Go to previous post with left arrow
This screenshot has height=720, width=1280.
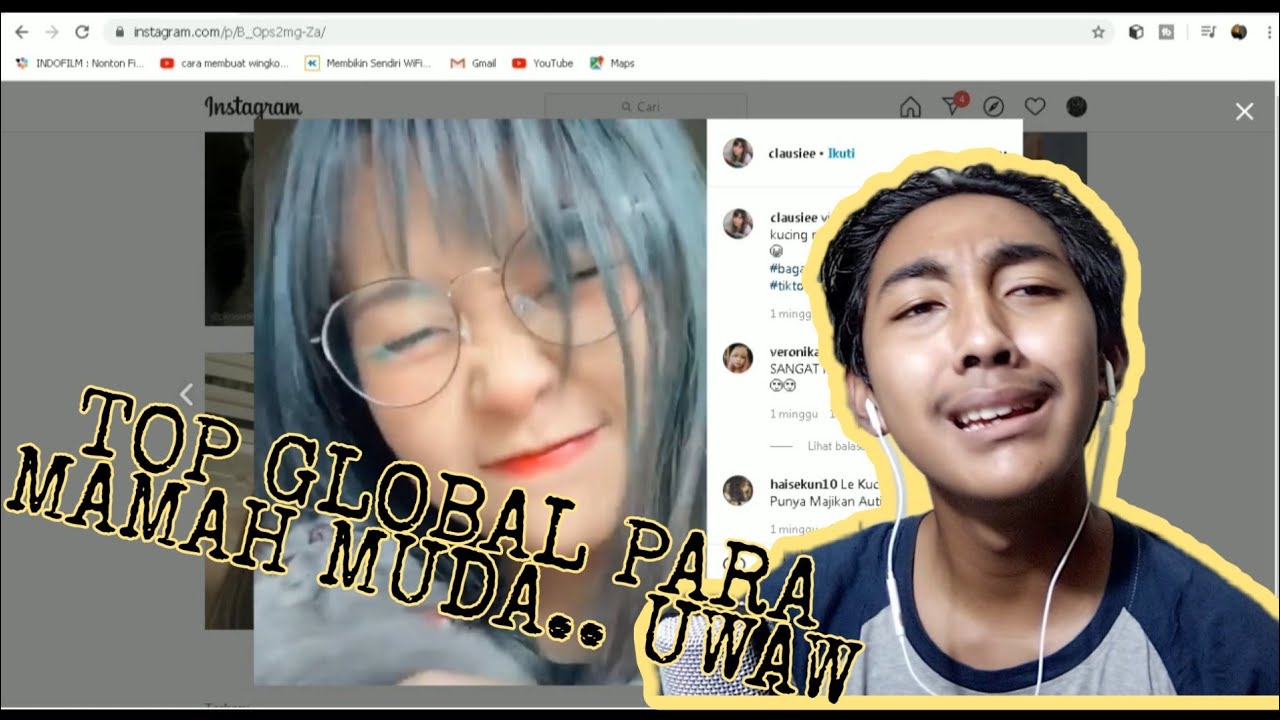click(186, 394)
